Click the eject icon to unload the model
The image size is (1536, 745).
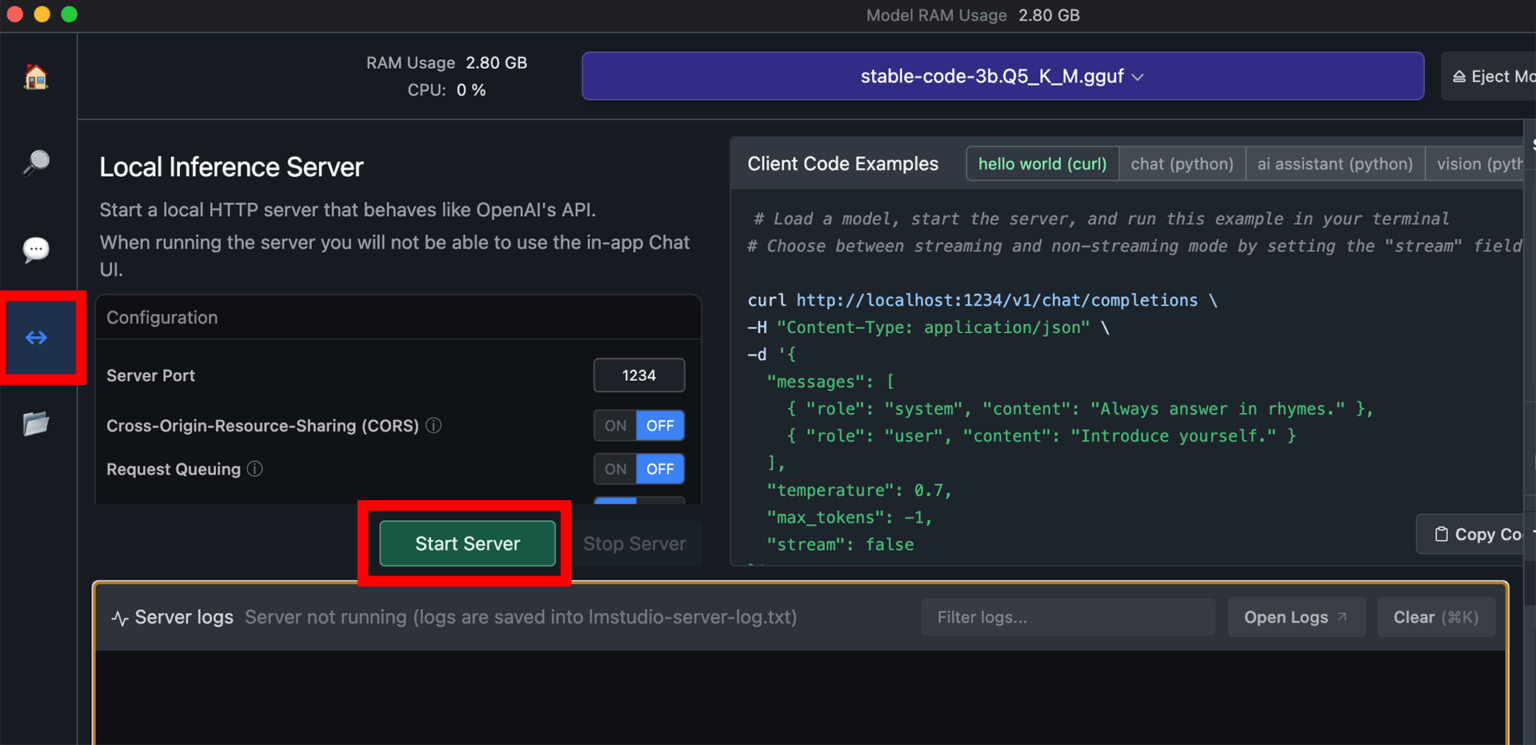pyautogui.click(x=1461, y=75)
